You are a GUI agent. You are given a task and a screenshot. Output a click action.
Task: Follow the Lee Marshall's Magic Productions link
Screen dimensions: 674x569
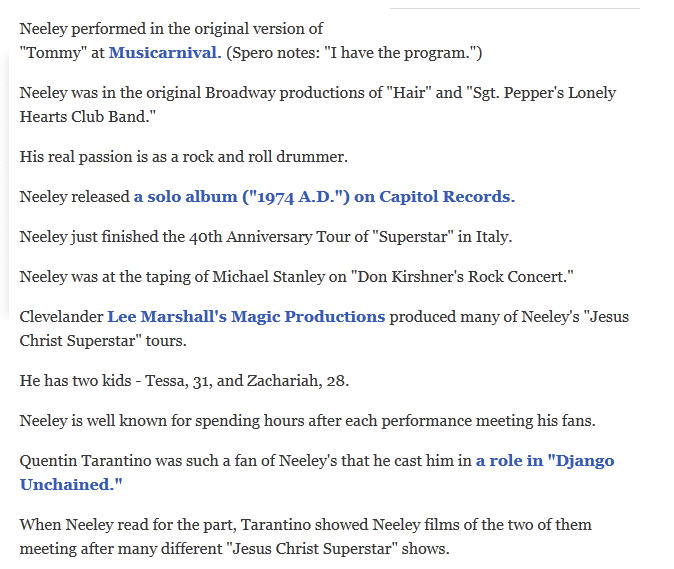tap(246, 317)
